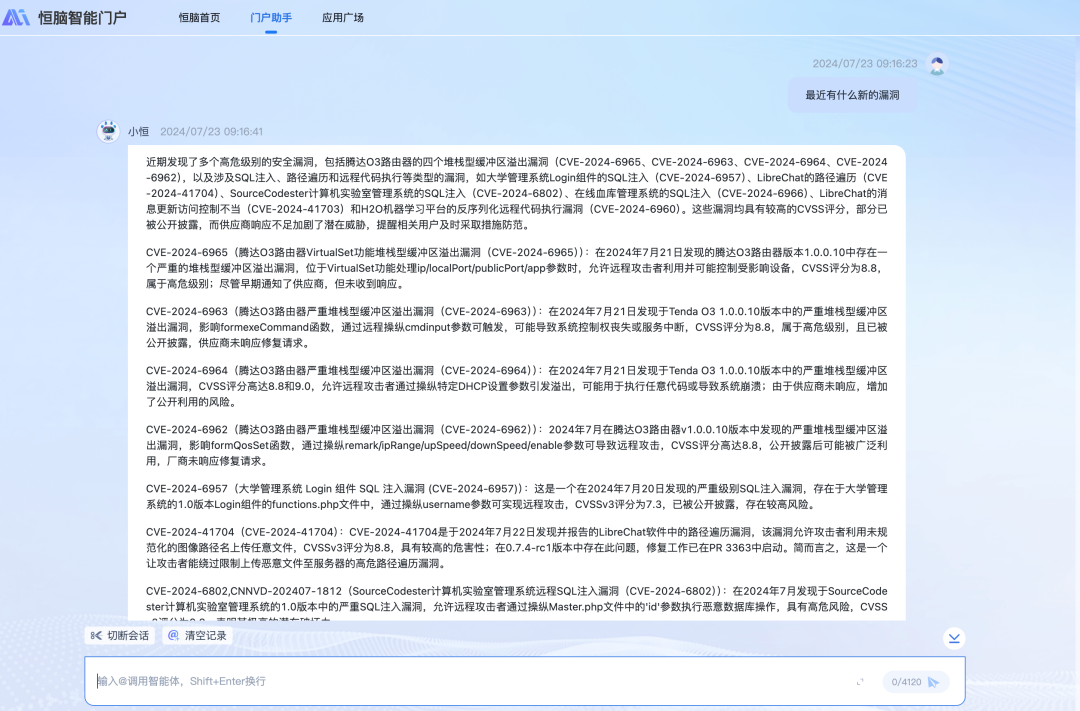Expand the input box with resize icon
The width and height of the screenshot is (1080, 711).
pos(860,682)
